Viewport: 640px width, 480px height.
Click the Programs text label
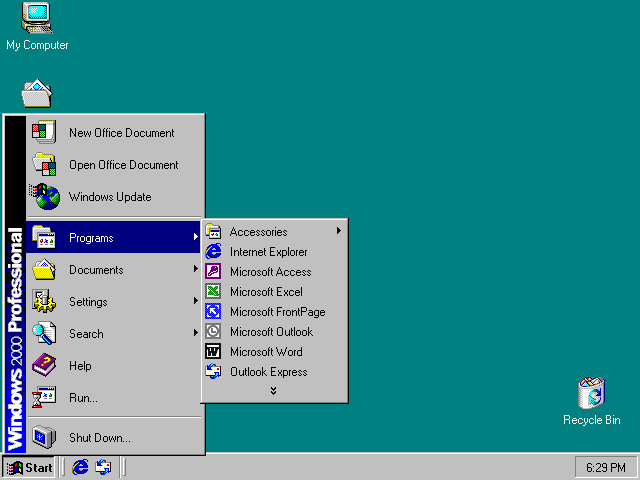click(x=91, y=238)
